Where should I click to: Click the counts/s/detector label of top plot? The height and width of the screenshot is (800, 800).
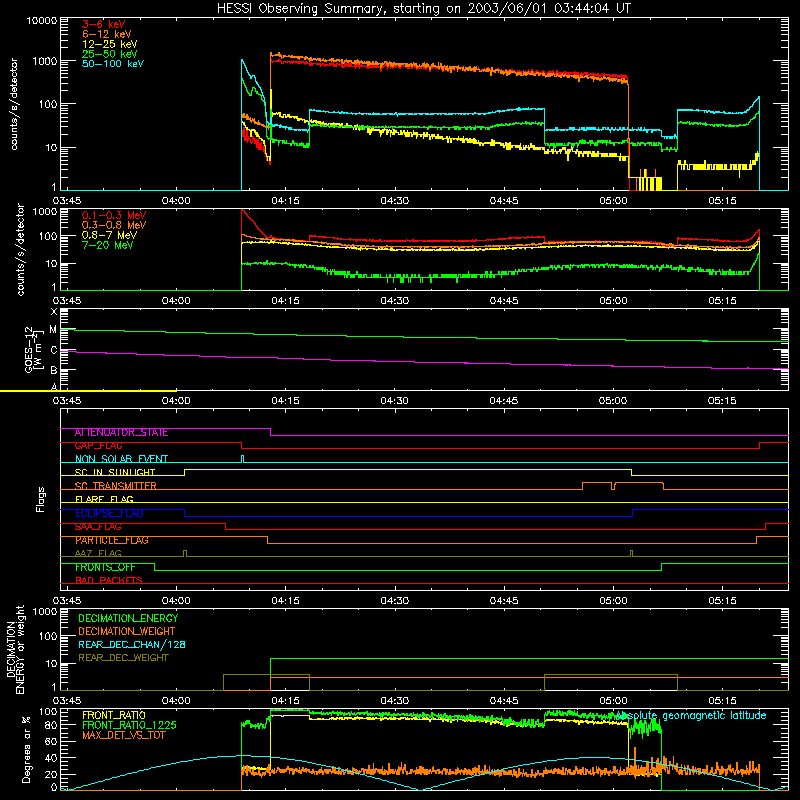(14, 104)
